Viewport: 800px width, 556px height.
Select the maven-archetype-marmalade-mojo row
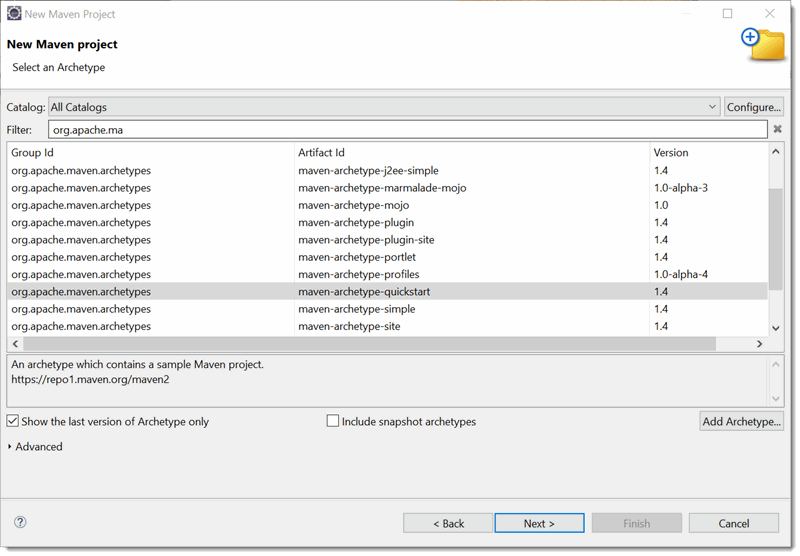[387, 188]
